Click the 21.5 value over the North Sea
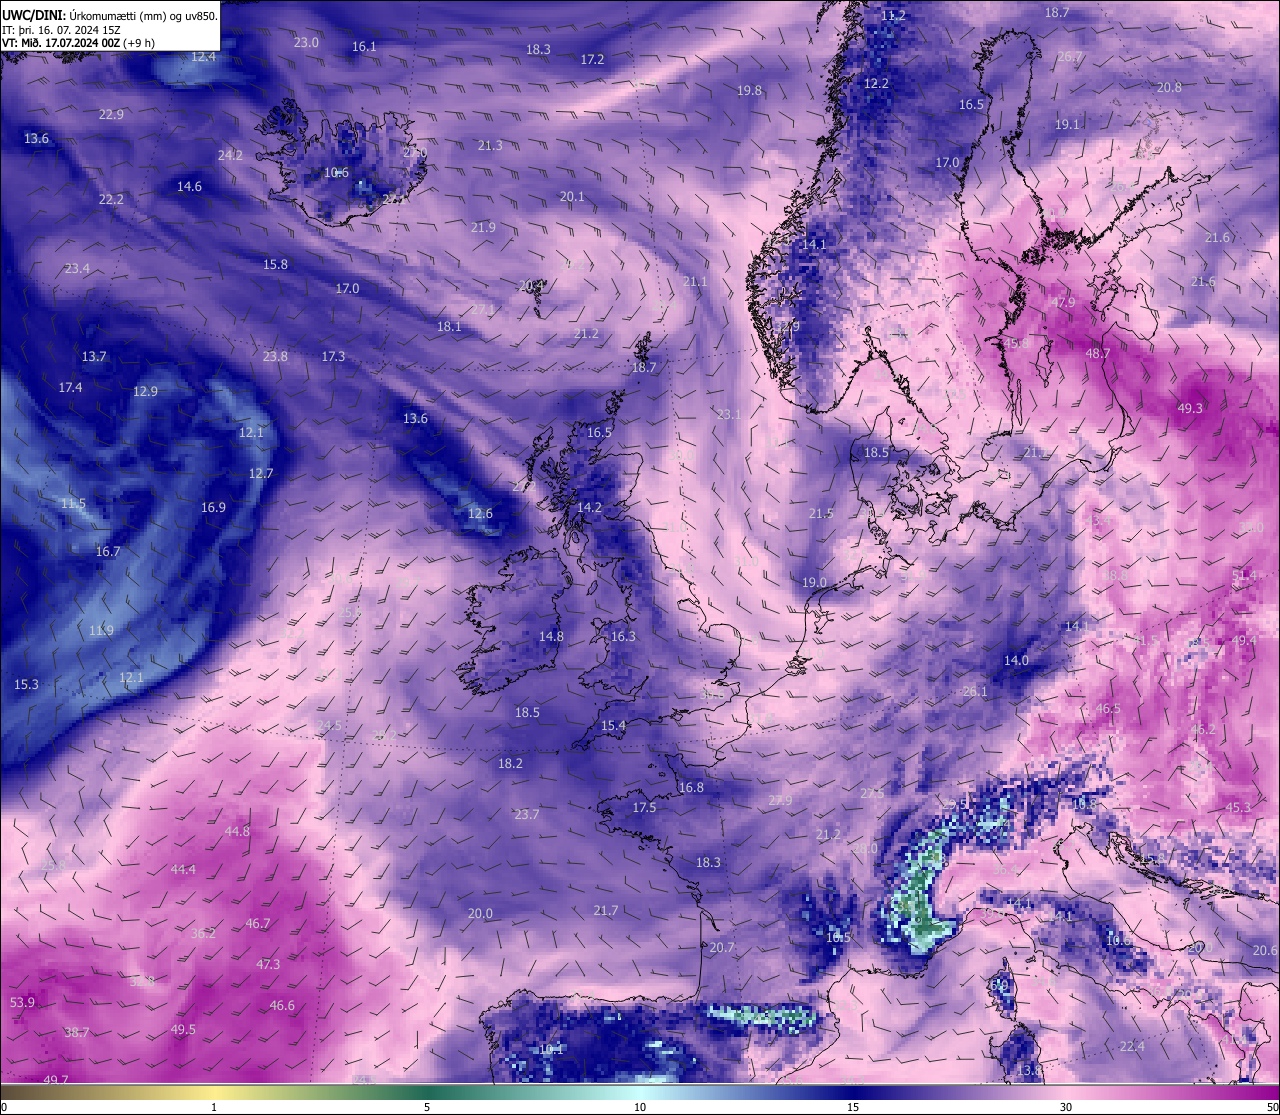 tap(821, 513)
